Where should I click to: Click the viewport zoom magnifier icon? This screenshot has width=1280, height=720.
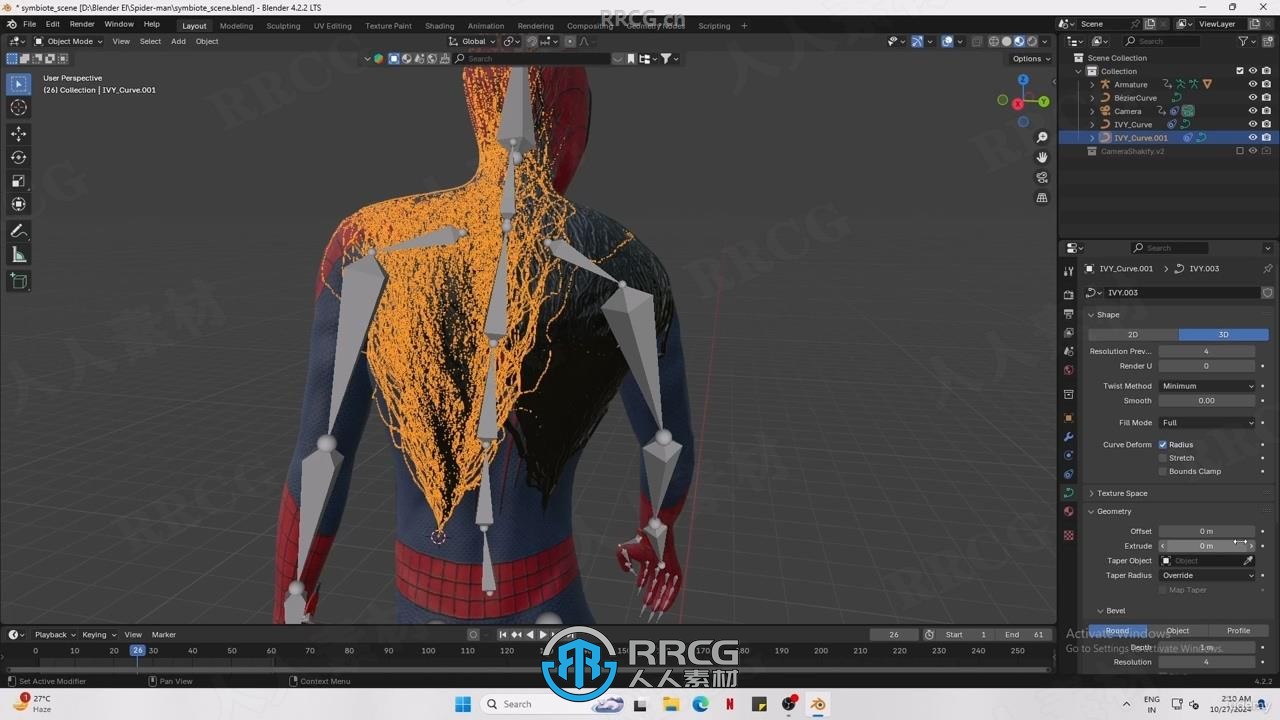tap(1042, 138)
